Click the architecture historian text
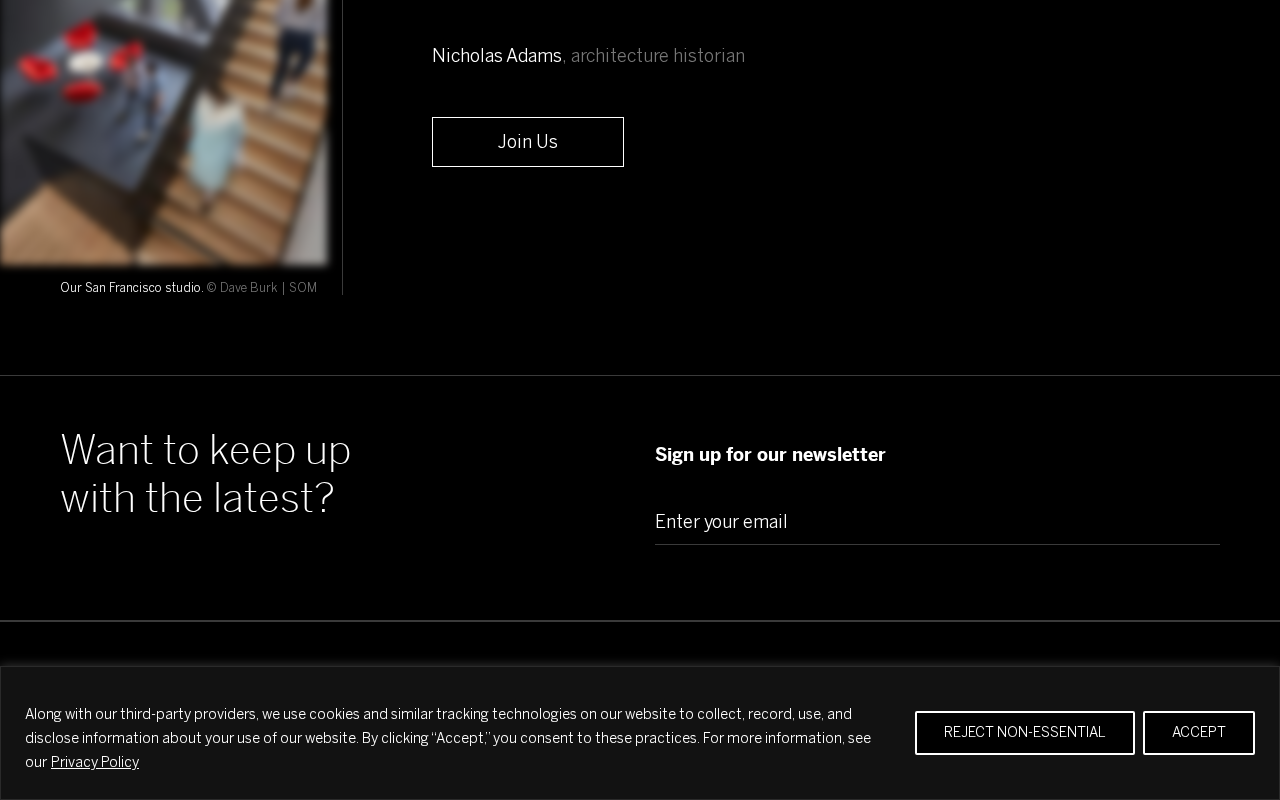The image size is (1280, 800). (658, 56)
